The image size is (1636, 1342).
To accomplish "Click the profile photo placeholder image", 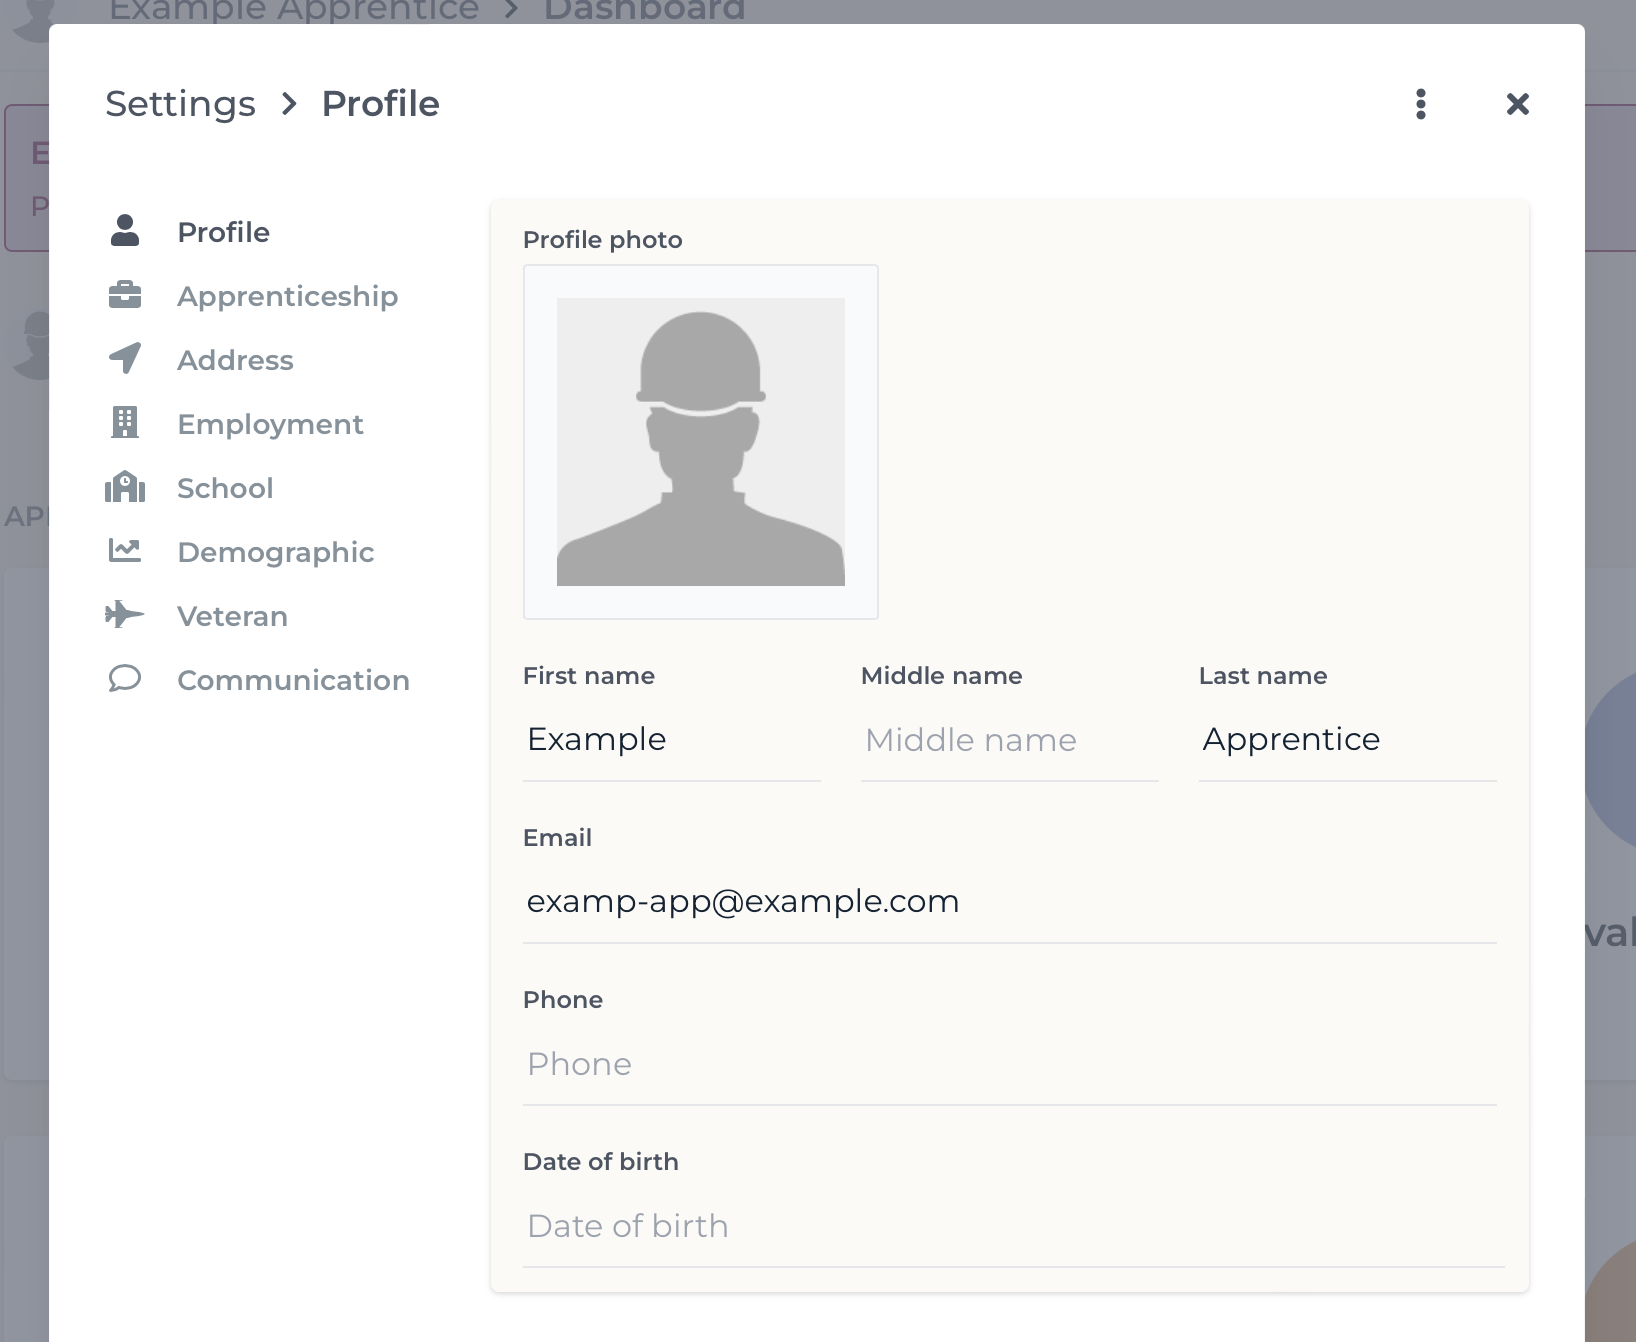I will pos(701,442).
